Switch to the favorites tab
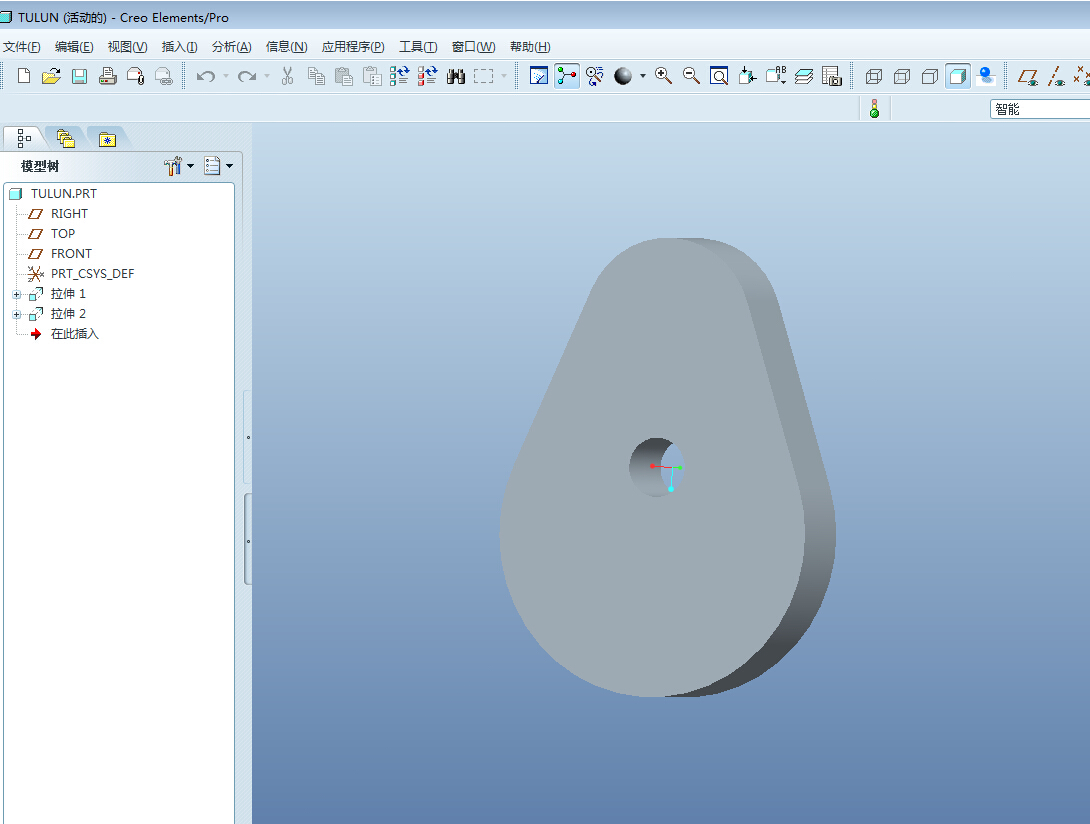 (x=107, y=139)
